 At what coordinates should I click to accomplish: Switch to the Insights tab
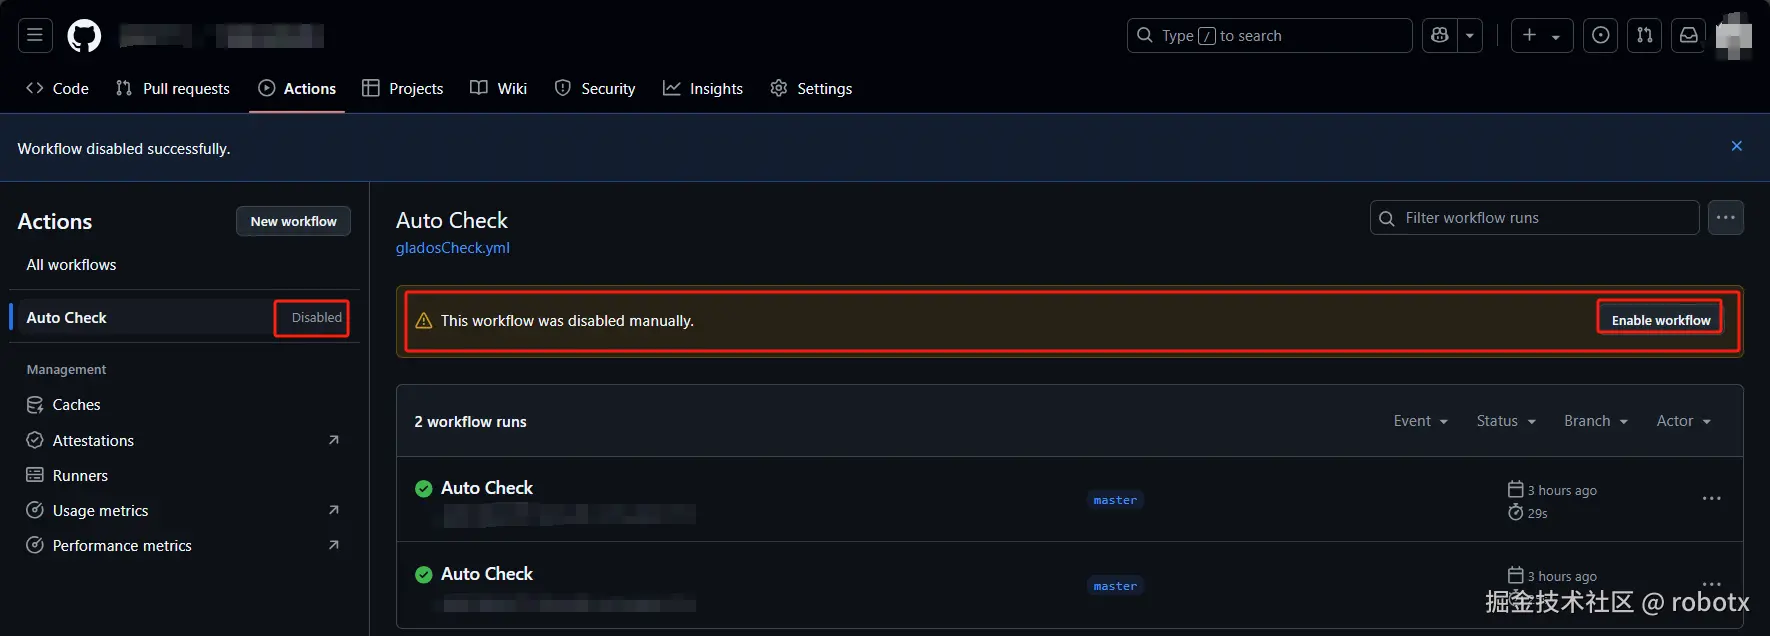703,89
